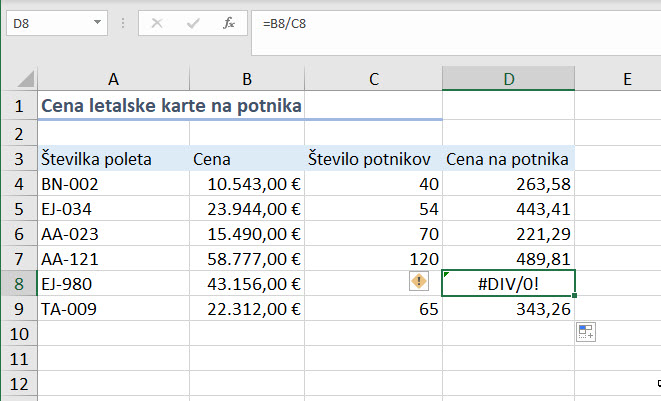Click result cell 263,58

pyautogui.click(x=508, y=183)
